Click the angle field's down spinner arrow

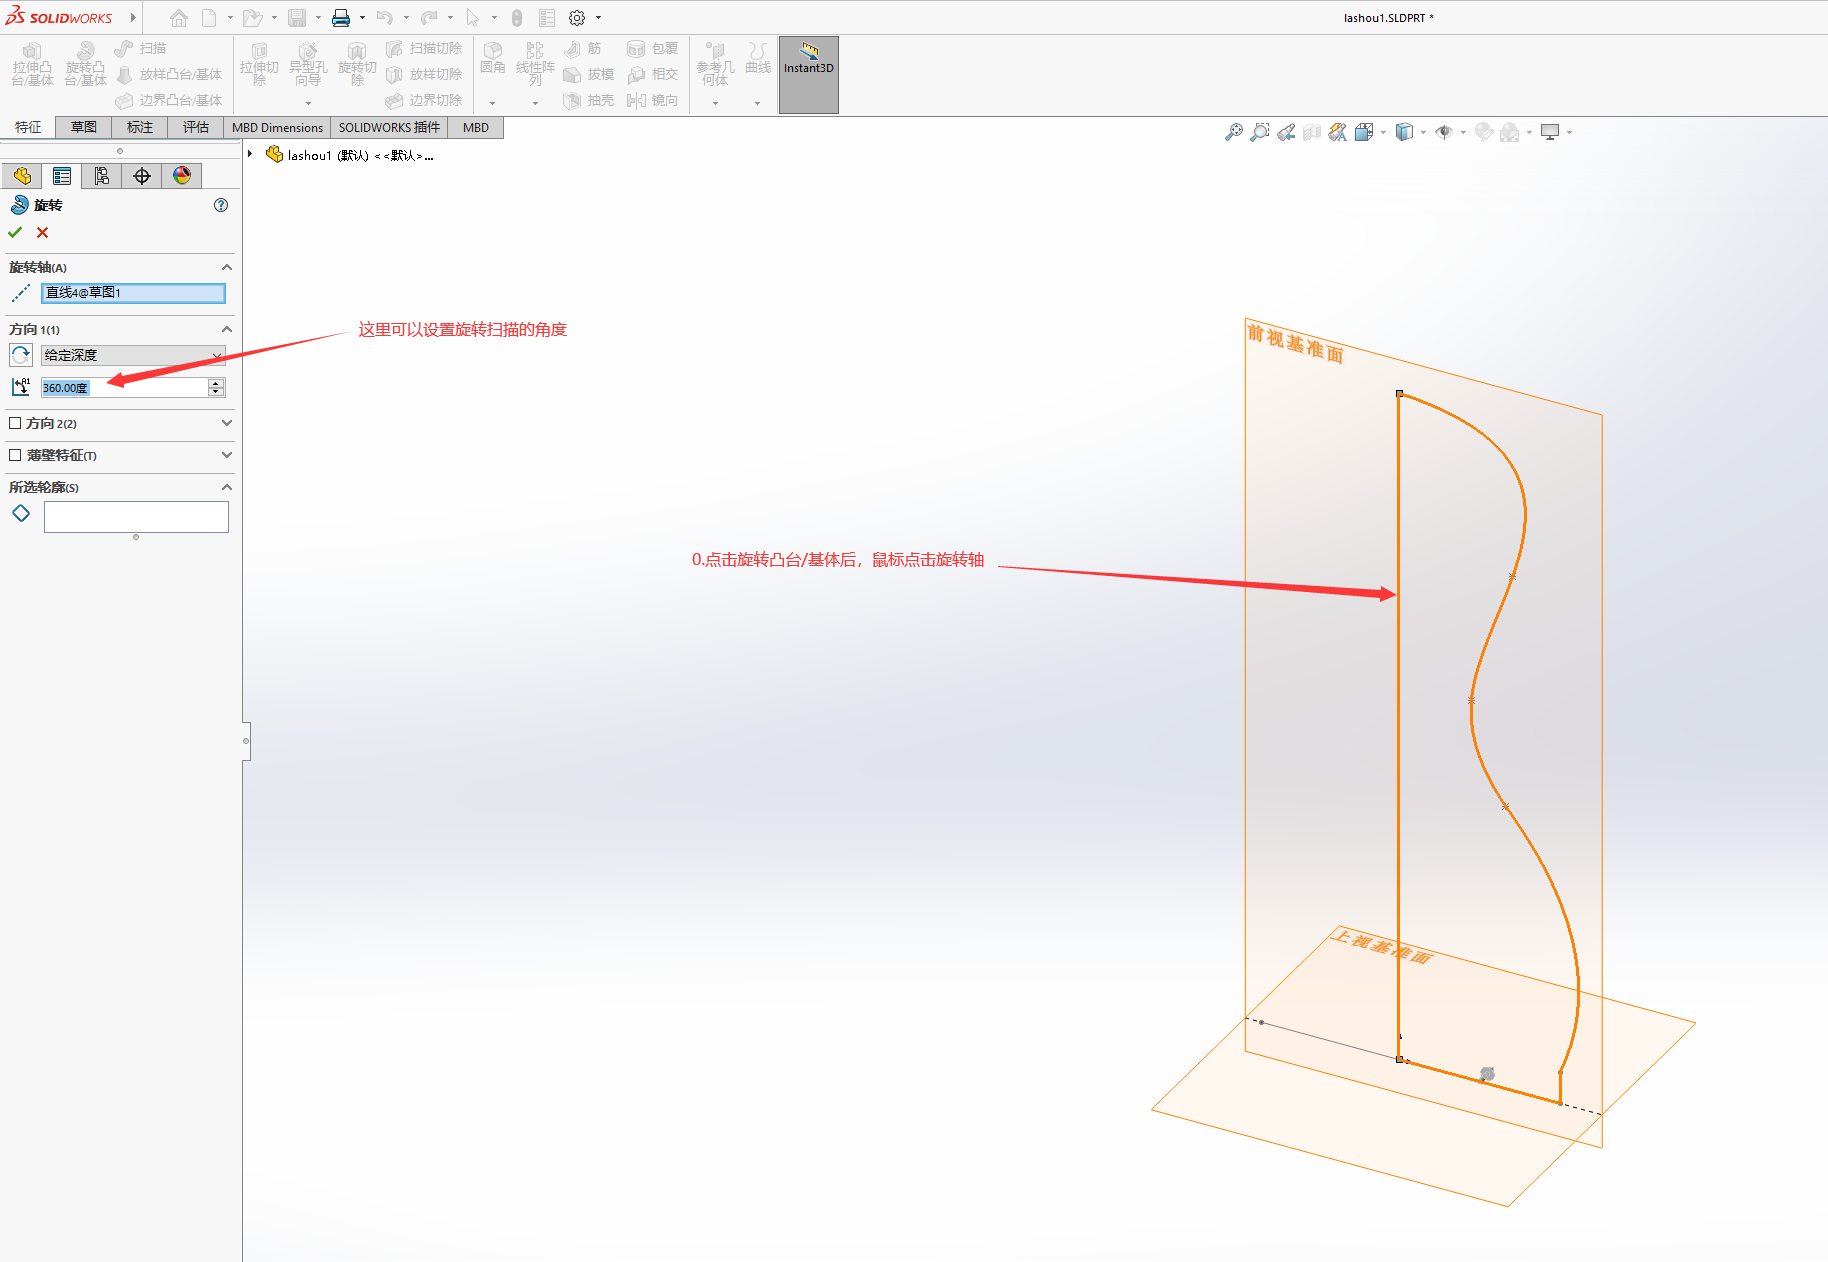click(216, 392)
